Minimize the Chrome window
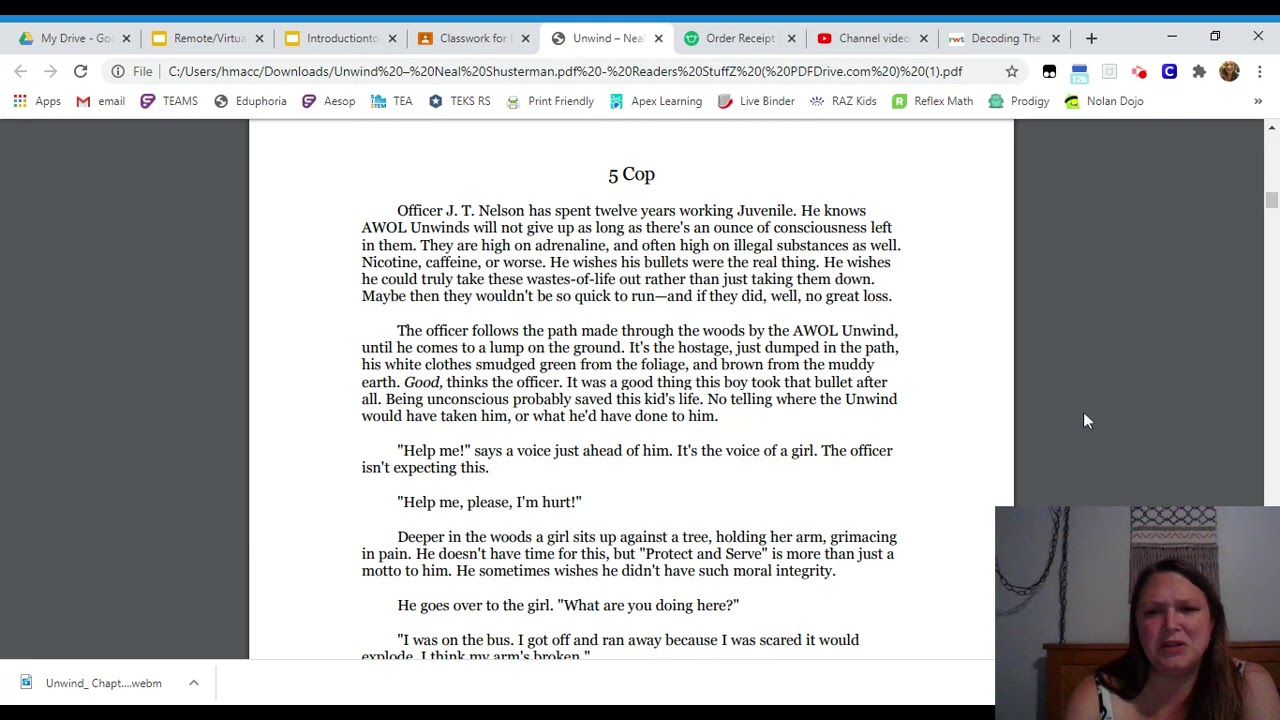 1172,37
